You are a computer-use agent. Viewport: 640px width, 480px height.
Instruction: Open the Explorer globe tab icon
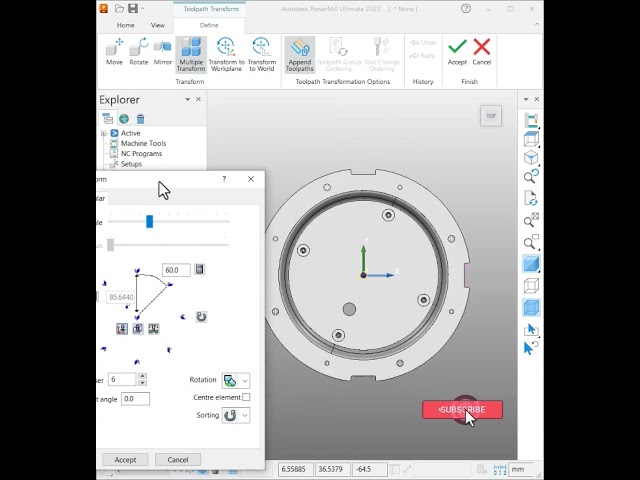[x=124, y=119]
